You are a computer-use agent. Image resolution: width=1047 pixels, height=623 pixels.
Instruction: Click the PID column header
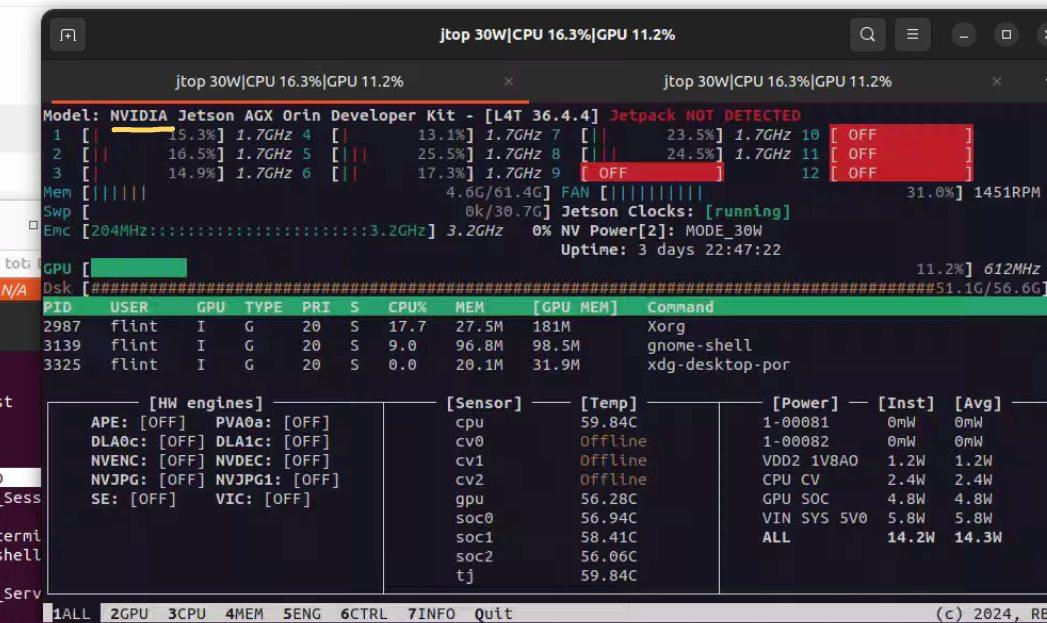pos(57,307)
